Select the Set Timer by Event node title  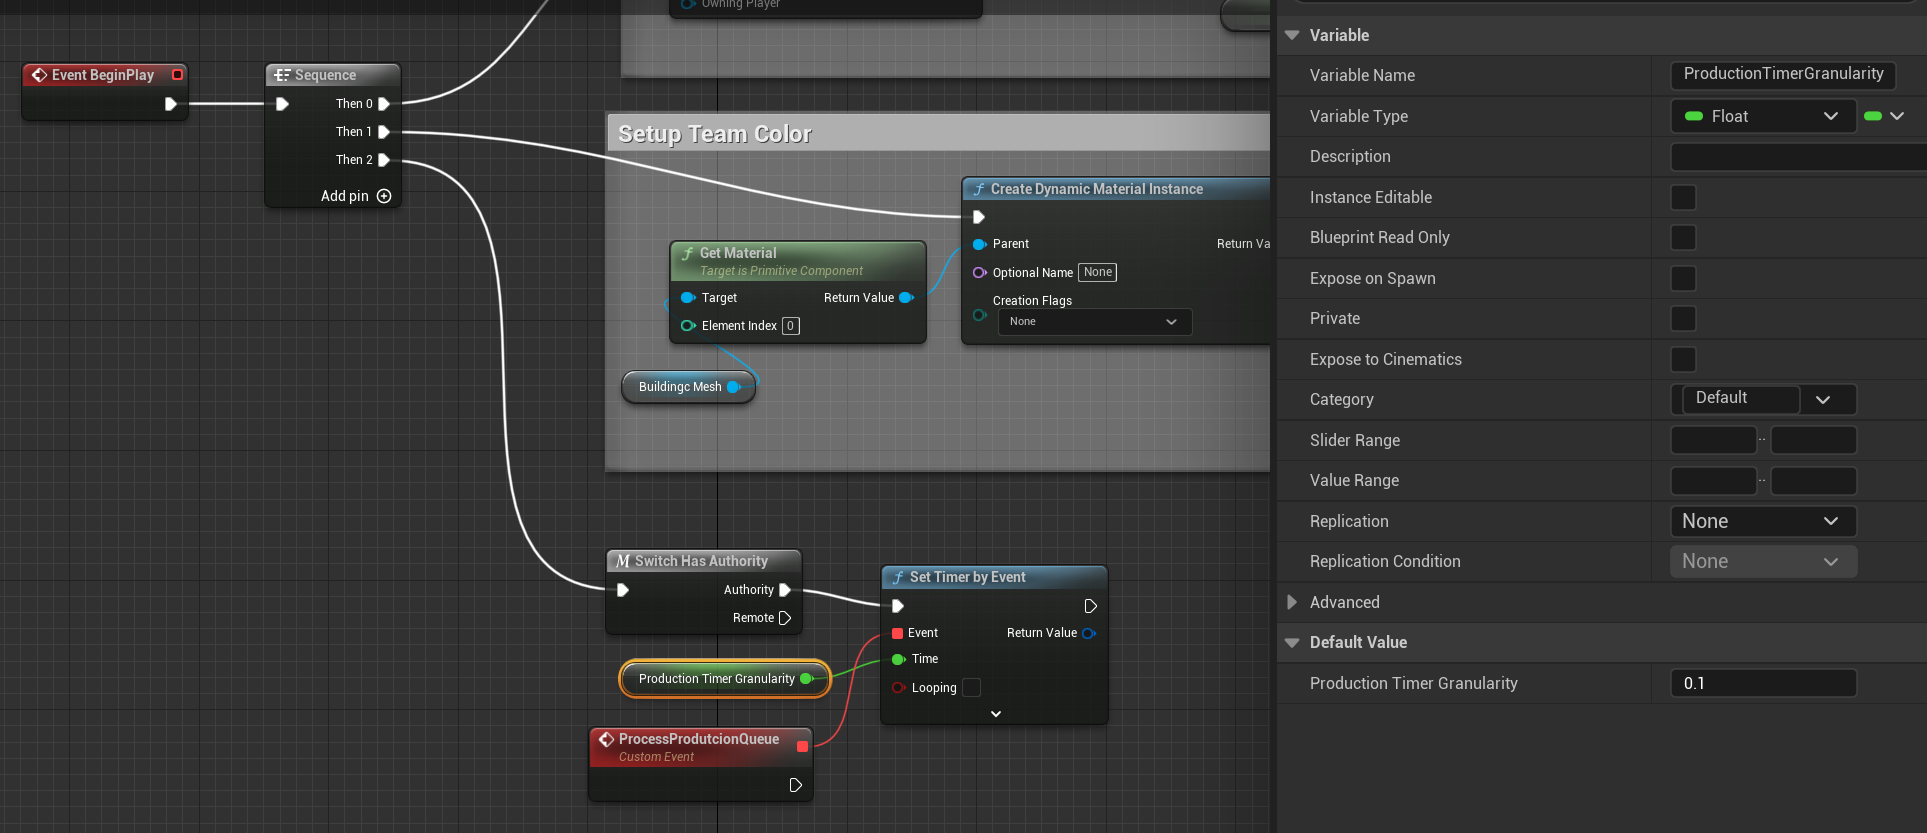[x=967, y=577]
